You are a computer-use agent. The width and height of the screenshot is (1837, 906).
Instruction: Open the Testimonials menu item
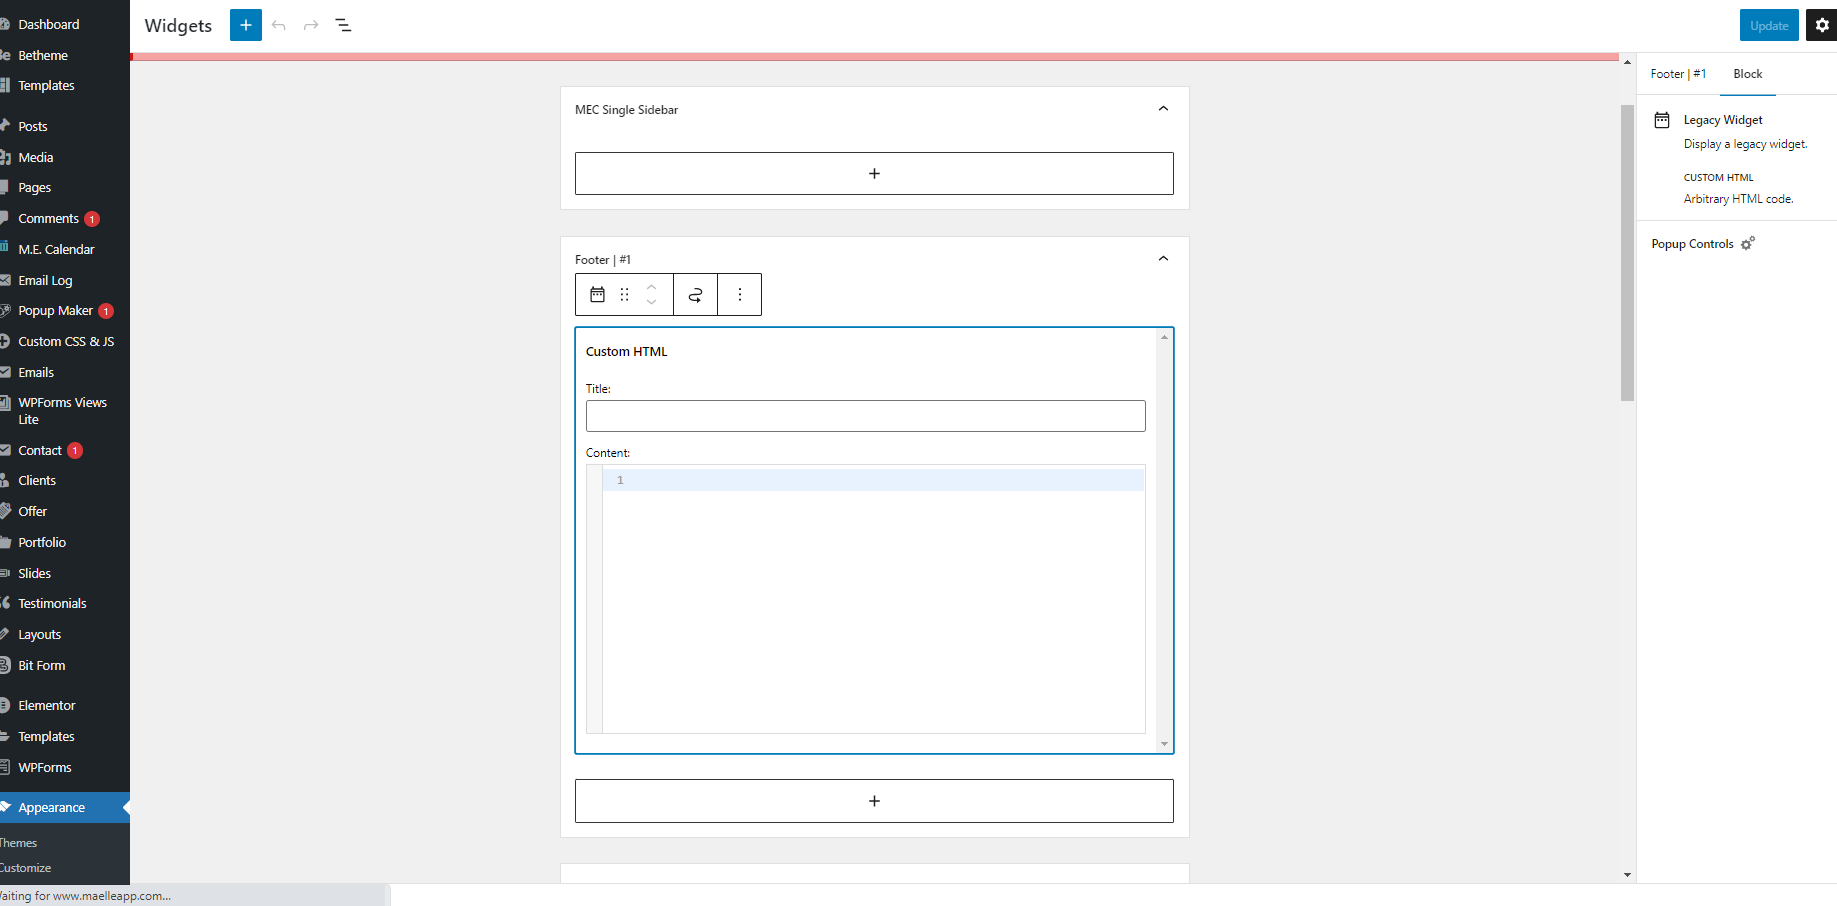(52, 603)
